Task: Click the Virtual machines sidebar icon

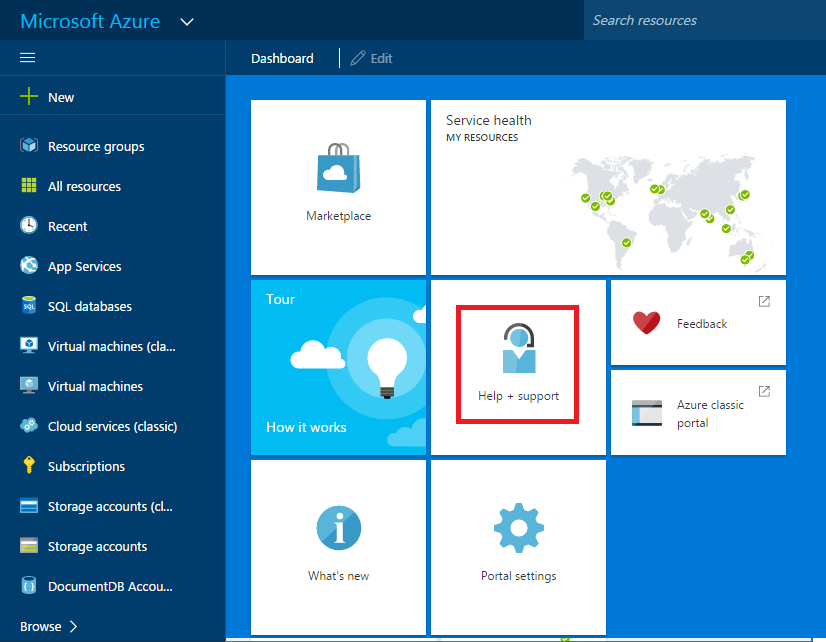Action: pos(28,386)
